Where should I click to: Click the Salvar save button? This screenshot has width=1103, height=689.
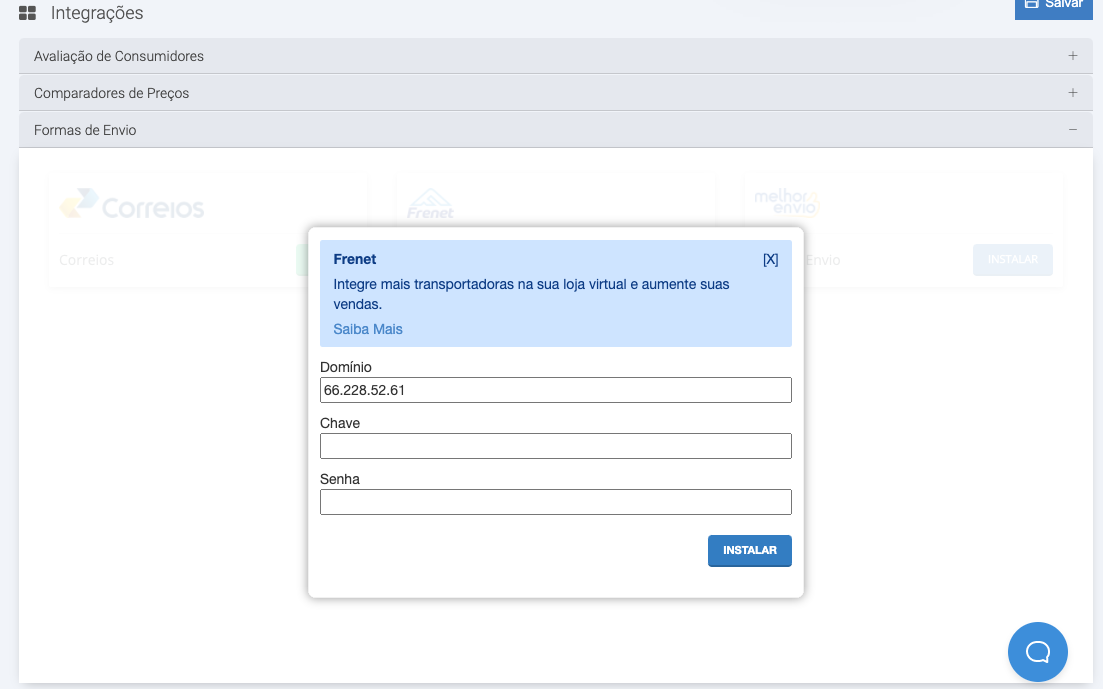coord(1053,6)
